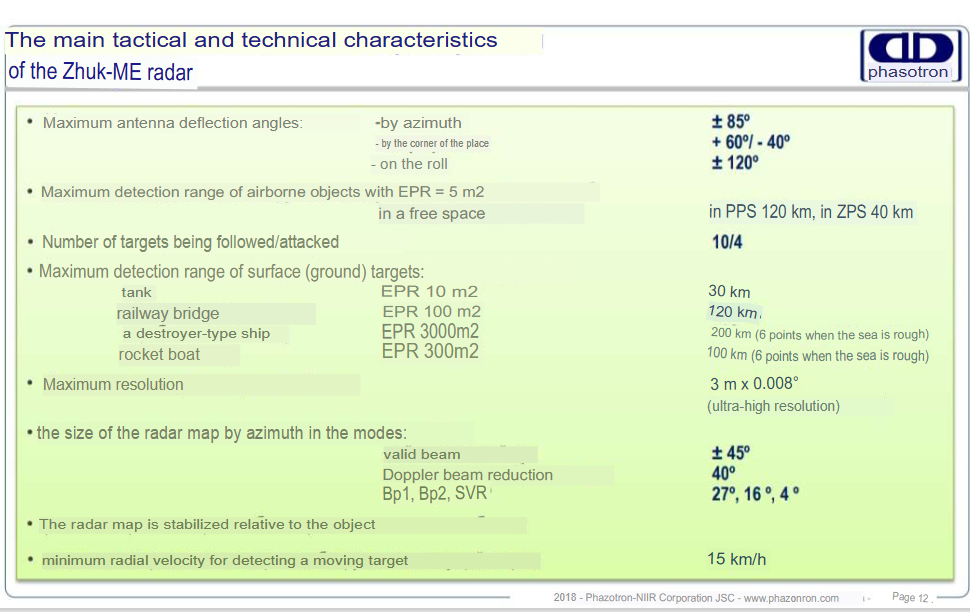Click 'The radar map is stabilized relative to the object'
Screen dimensions: 970x612
pos(207,525)
